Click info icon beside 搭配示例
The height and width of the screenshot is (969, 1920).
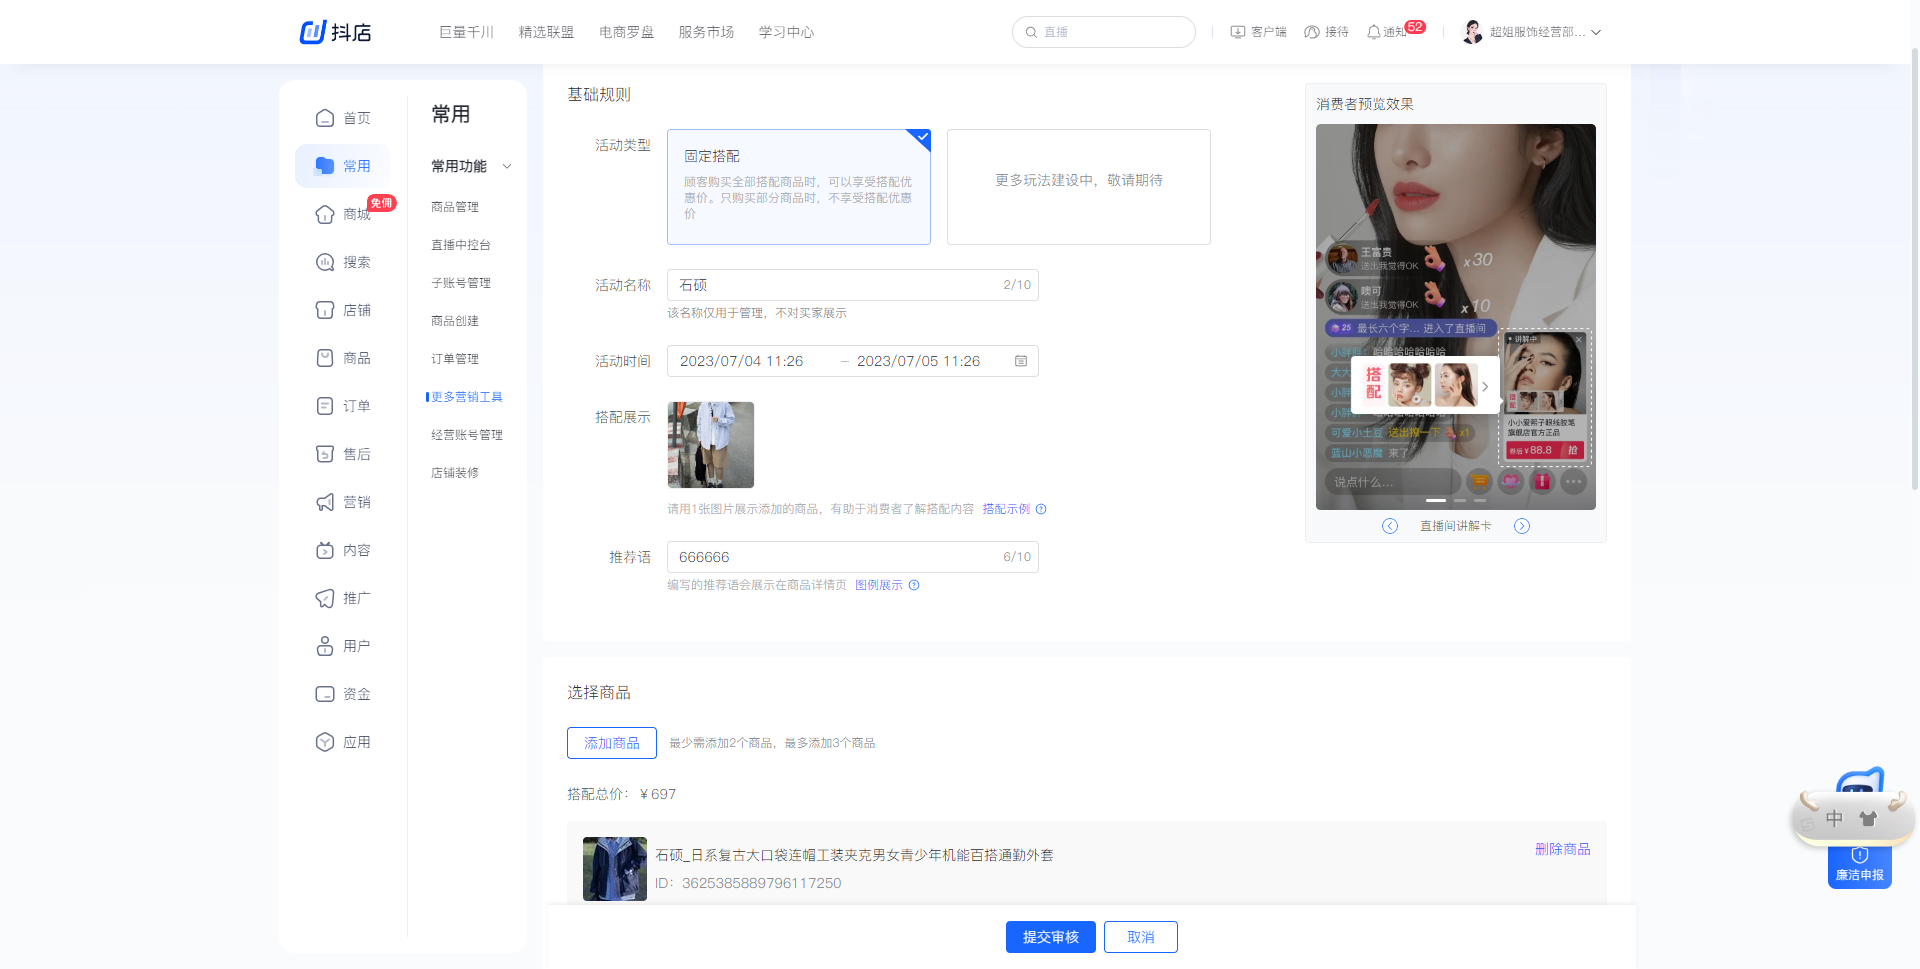pos(1041,509)
